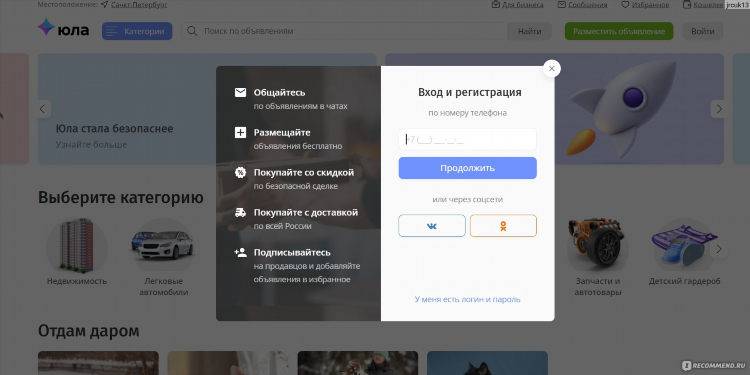The image size is (750, 375).
Task: Click the Узнайте больше banner text
Action: 91,144
